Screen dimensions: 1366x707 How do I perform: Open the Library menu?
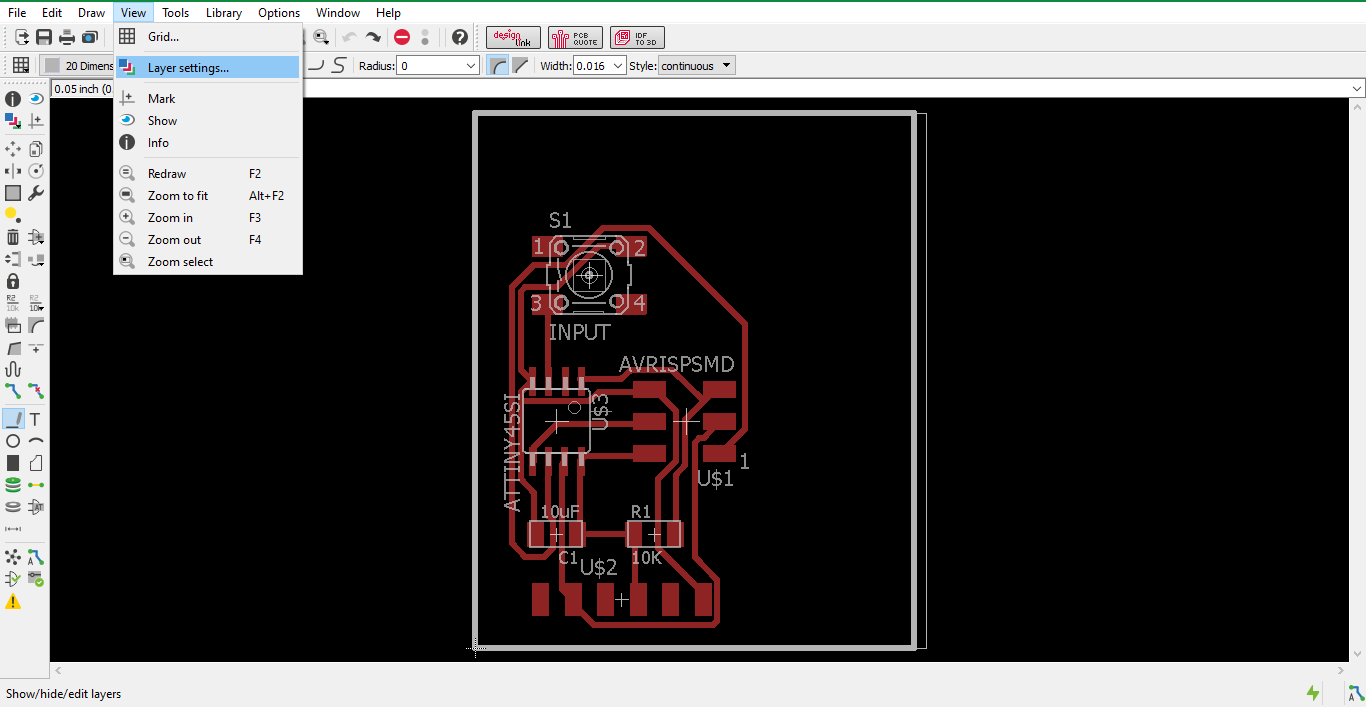(x=224, y=13)
